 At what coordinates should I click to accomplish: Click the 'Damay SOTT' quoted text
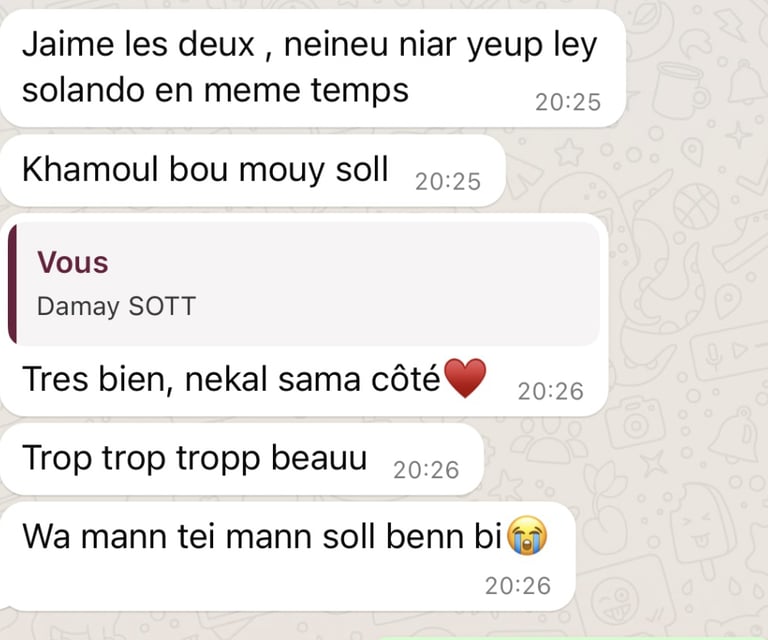117,307
